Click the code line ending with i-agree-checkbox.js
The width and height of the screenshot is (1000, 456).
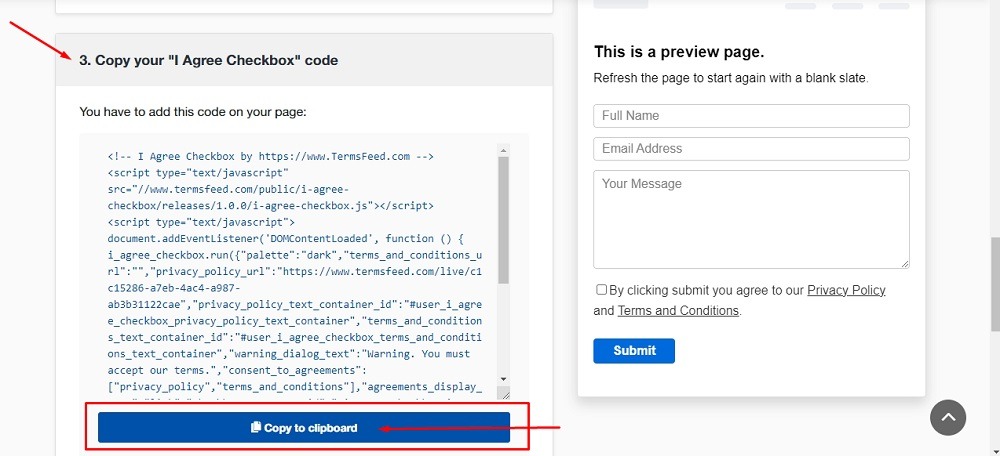coord(271,206)
